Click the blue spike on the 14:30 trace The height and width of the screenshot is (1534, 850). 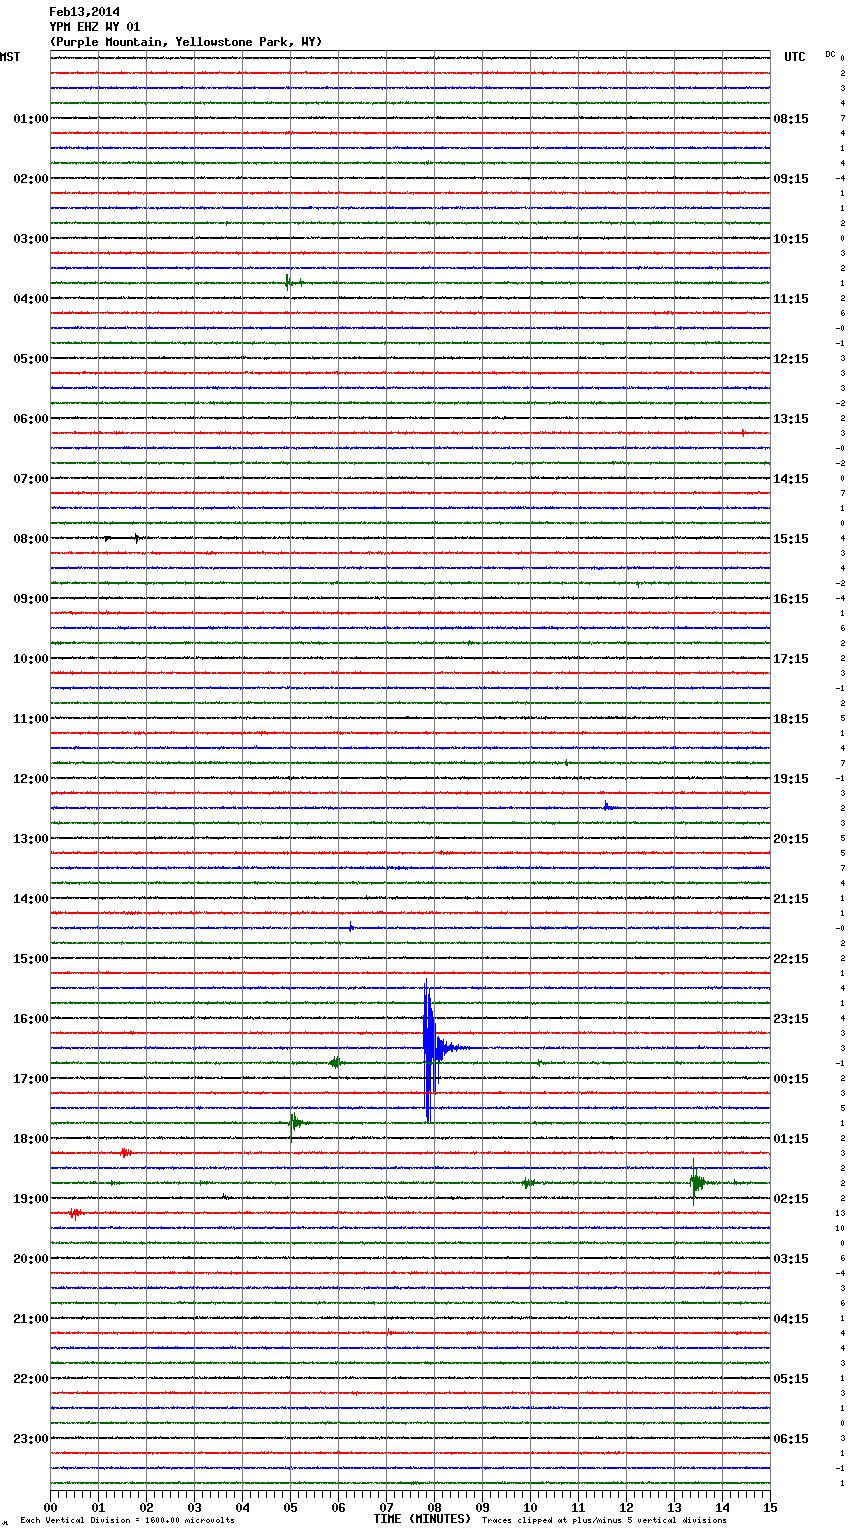(352, 927)
